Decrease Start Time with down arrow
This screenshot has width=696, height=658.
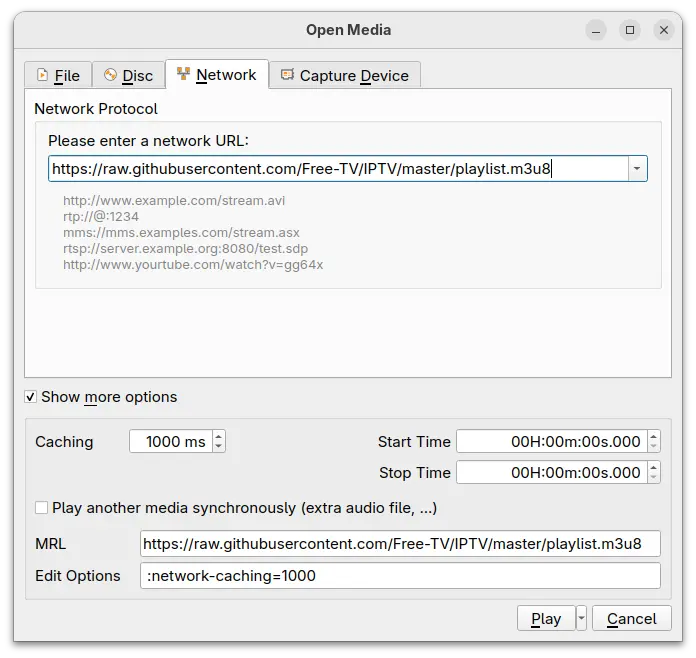[653, 447]
